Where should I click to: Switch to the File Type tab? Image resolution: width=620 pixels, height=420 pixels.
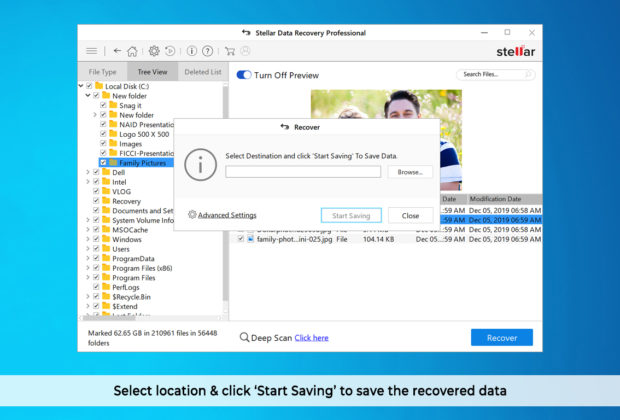[x=102, y=72]
